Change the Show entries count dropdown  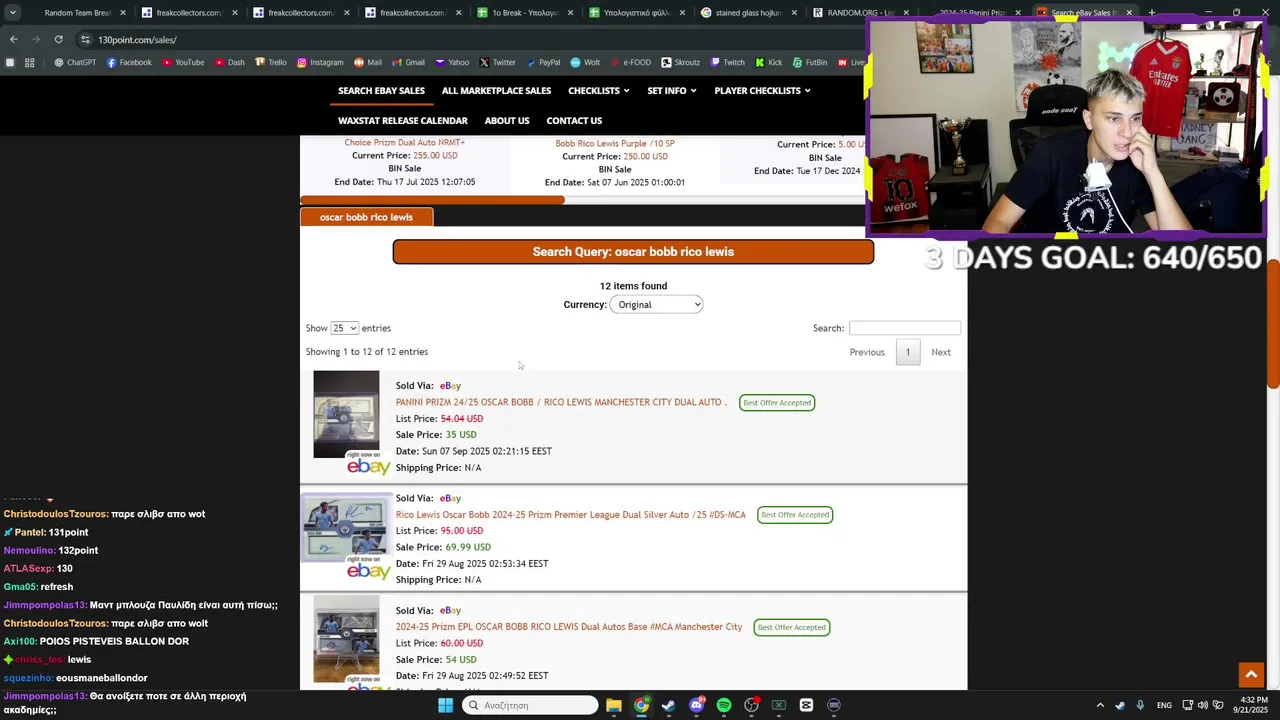pos(344,328)
